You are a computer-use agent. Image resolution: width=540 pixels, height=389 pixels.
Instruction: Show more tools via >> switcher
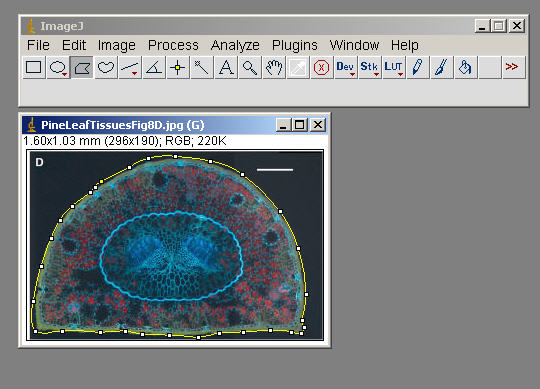pos(512,66)
